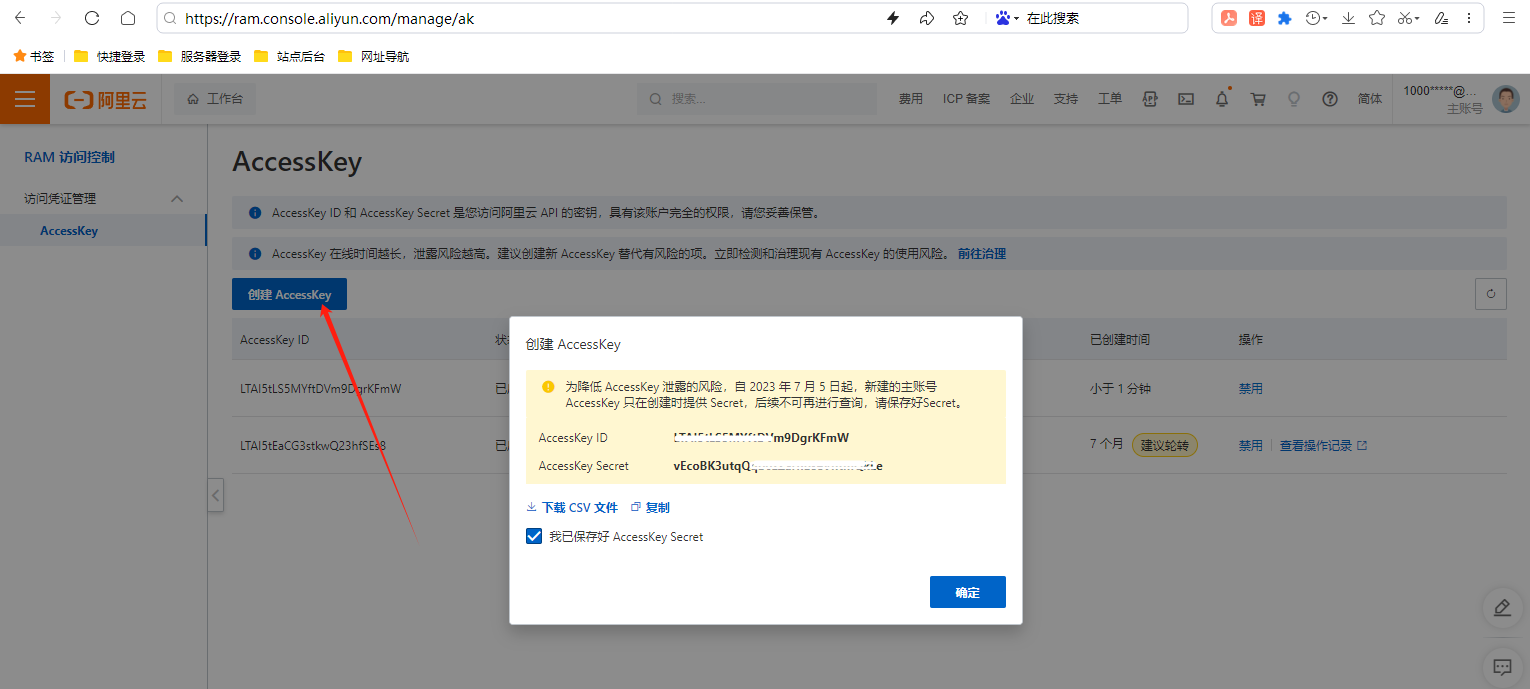Click the browser address bar URL
The width and height of the screenshot is (1530, 689).
pos(329,18)
